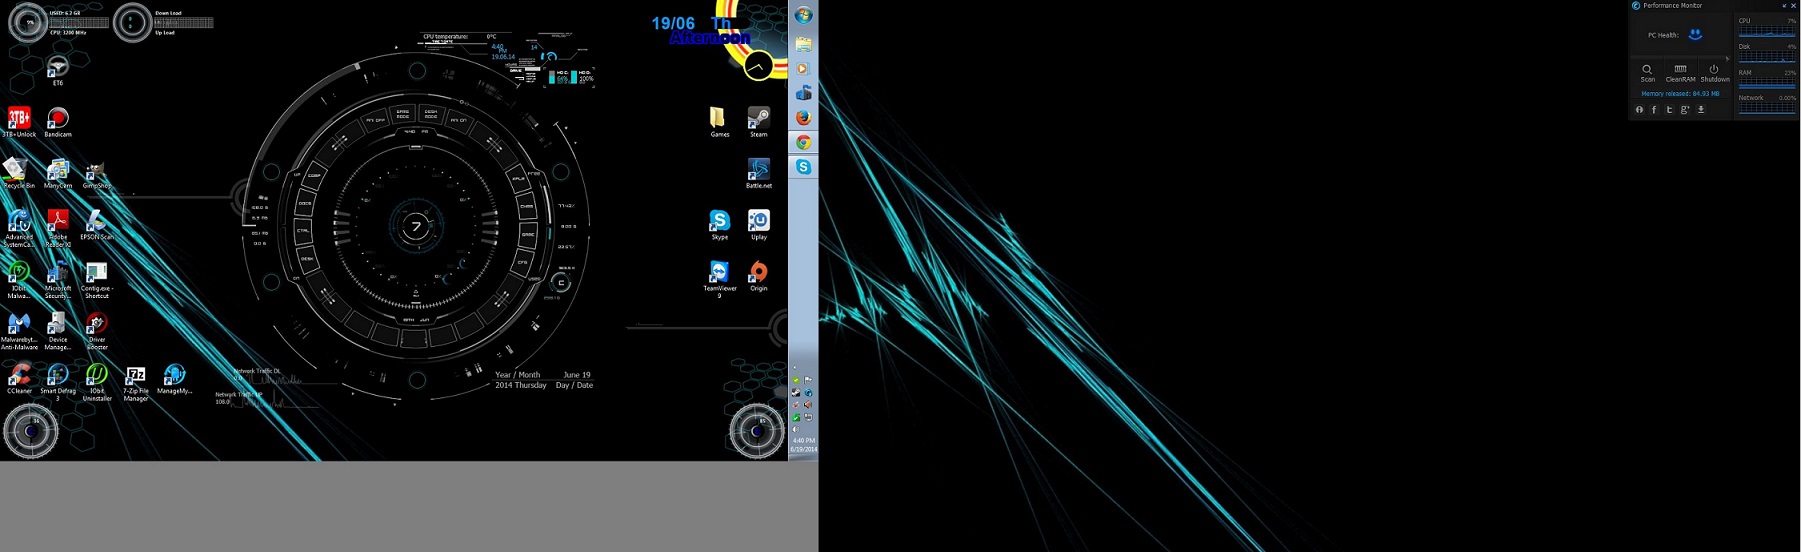Open Windows Explorer from the taskbar

pos(803,44)
